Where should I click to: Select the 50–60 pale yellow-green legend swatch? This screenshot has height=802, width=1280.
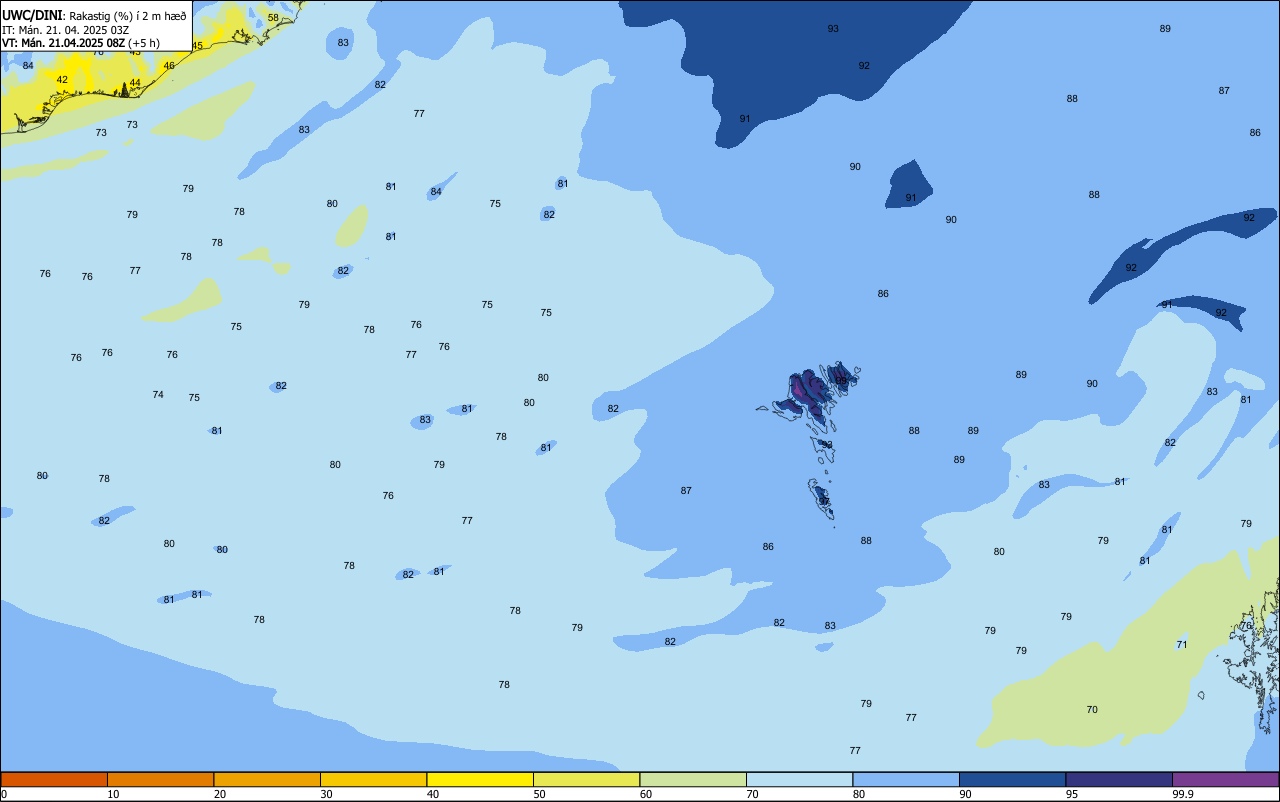pos(586,779)
